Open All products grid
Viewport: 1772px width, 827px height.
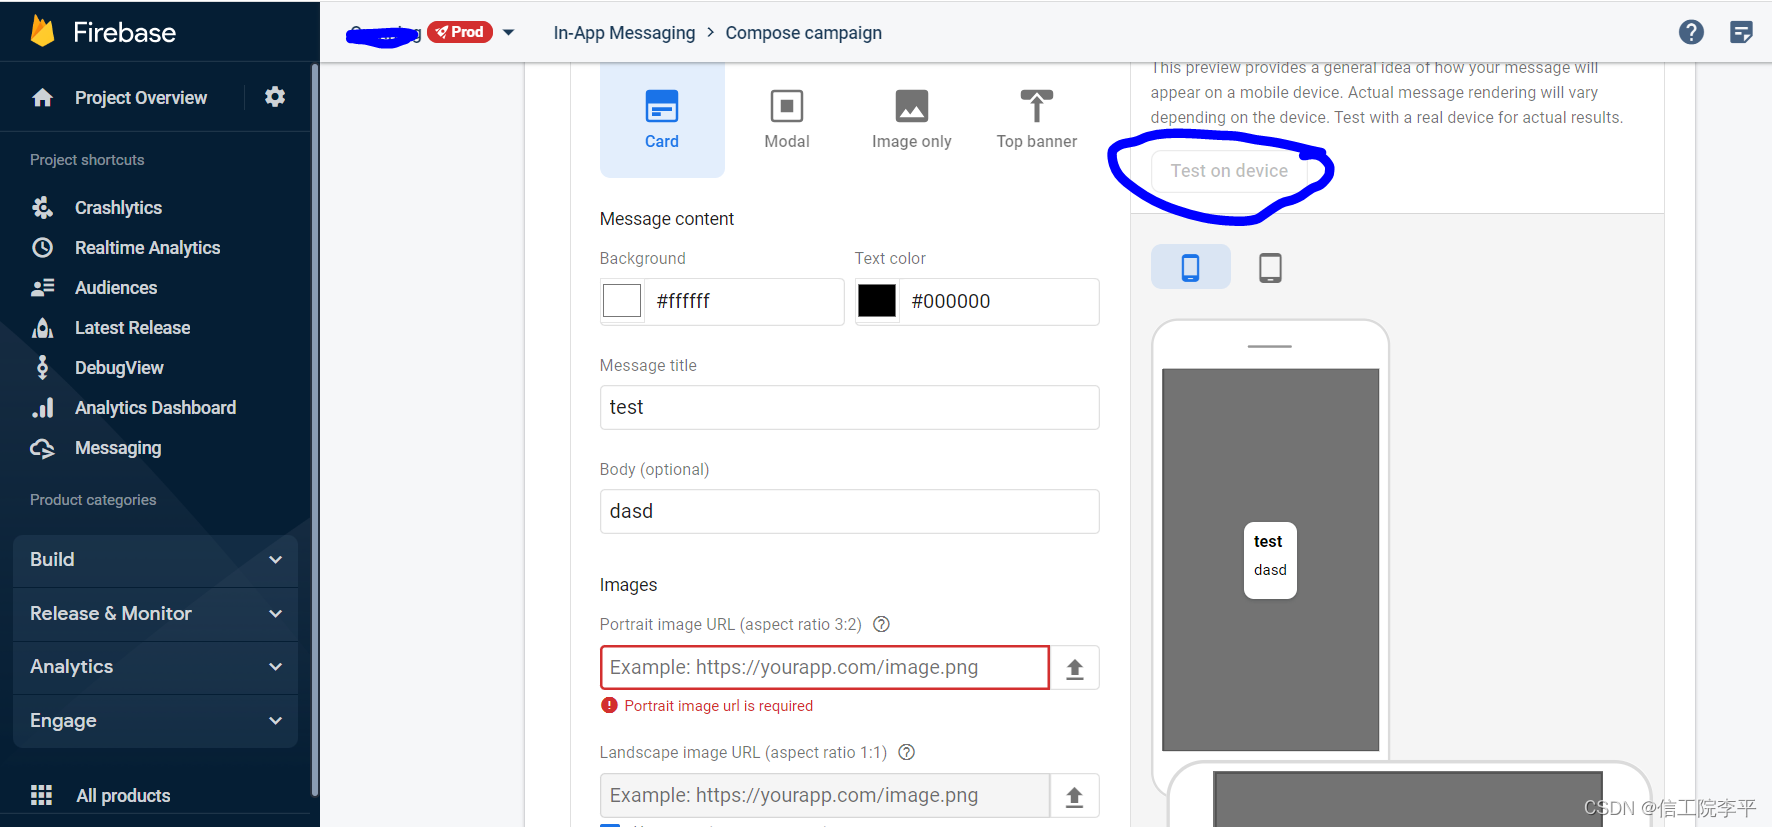click(x=100, y=795)
